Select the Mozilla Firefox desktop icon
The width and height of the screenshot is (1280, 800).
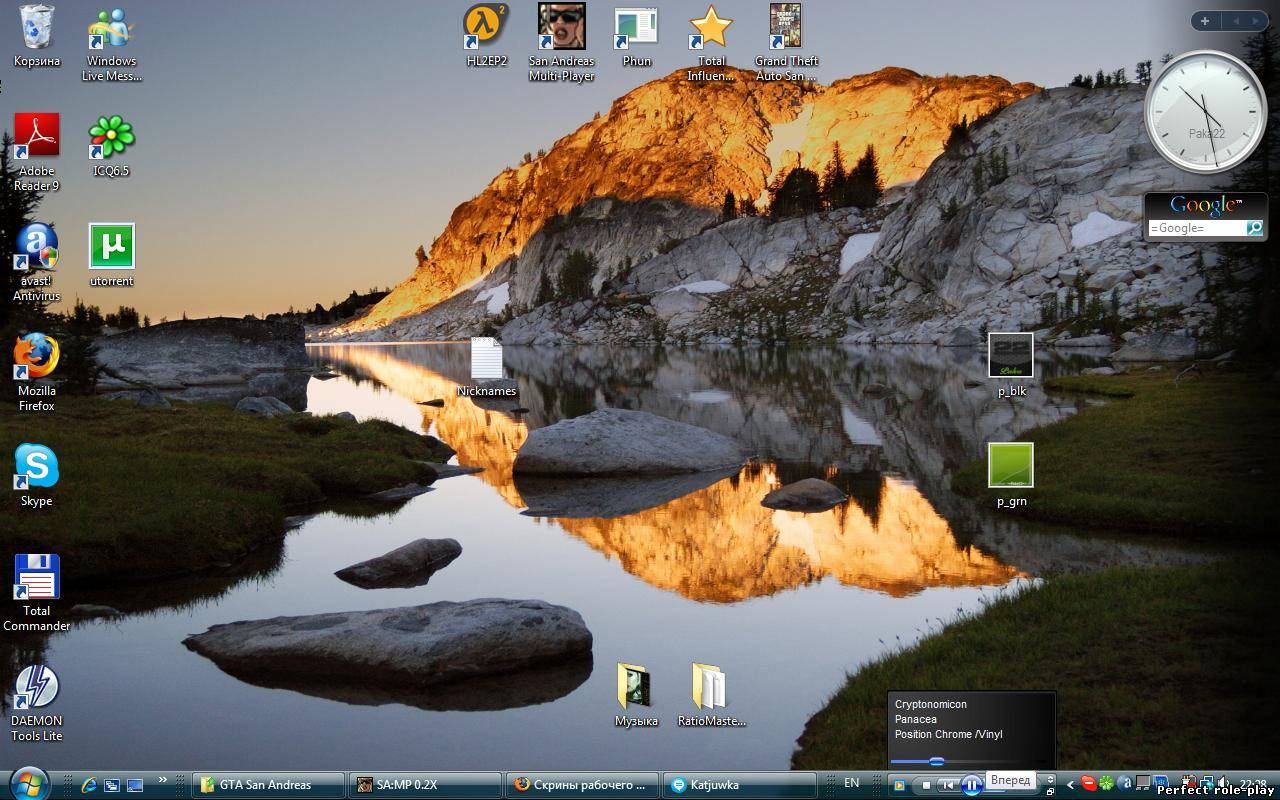[x=36, y=372]
